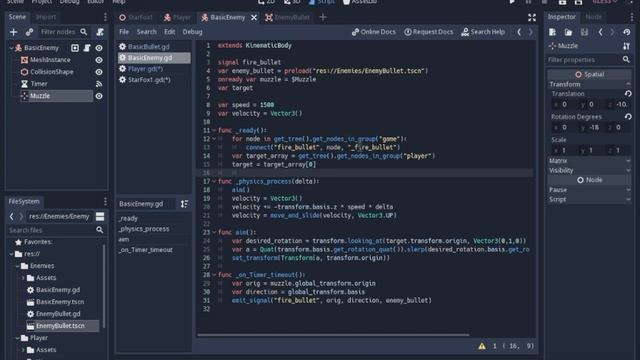Toggle distraction-free mode with the expand icon
The width and height of the screenshot is (640, 360).
531,17
